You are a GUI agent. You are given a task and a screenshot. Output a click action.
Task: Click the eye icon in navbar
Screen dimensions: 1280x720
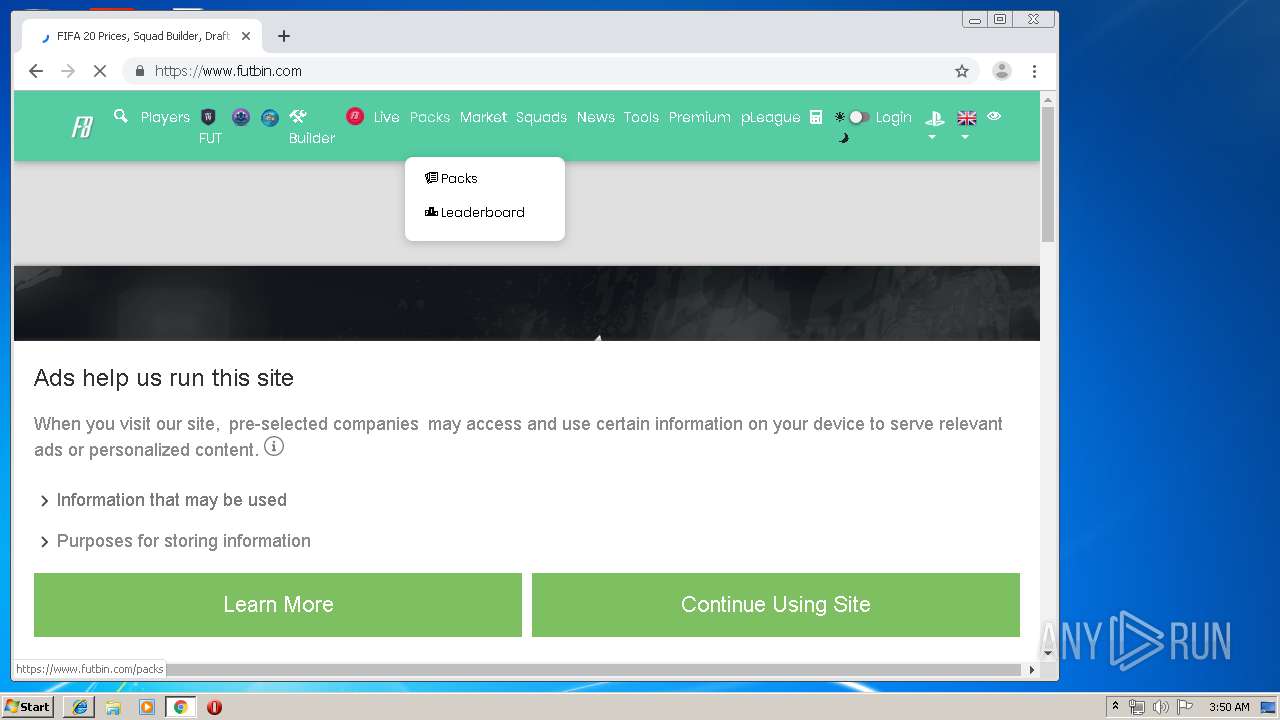click(994, 116)
